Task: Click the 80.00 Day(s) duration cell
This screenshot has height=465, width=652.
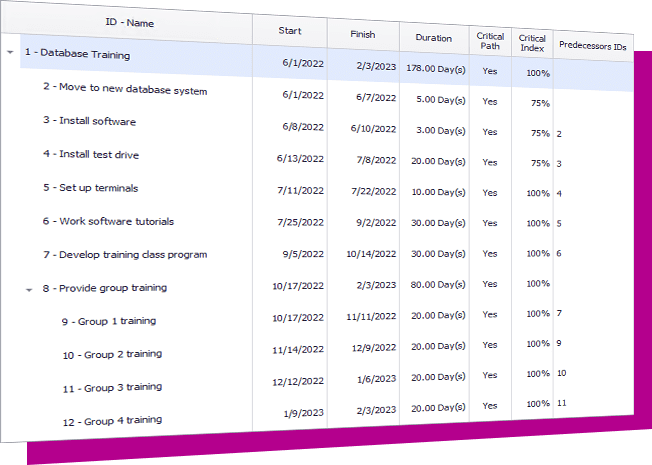Action: pyautogui.click(x=438, y=284)
